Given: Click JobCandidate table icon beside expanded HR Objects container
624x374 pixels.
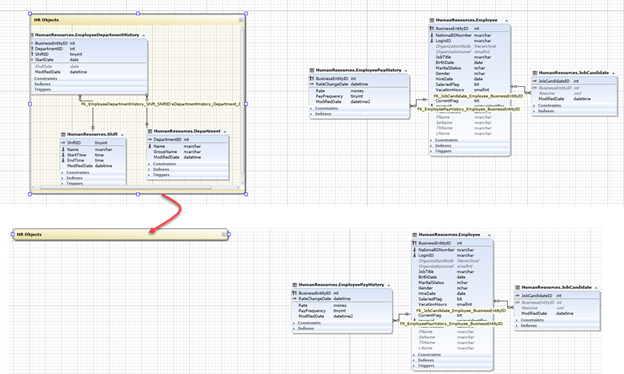Looking at the screenshot, I should click(x=535, y=73).
